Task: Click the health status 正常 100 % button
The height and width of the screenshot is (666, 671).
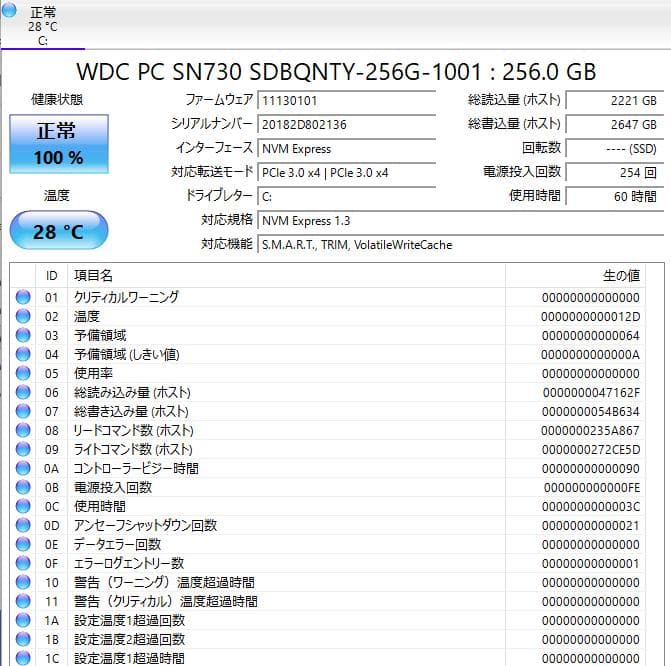Action: (x=59, y=144)
